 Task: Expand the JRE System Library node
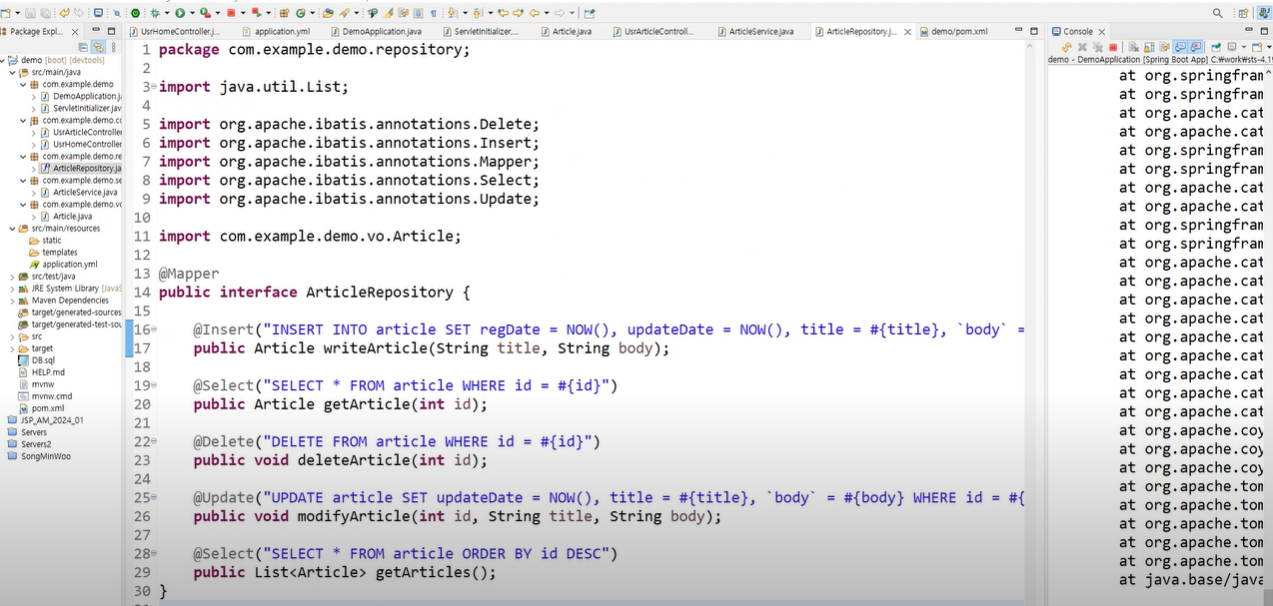[12, 288]
